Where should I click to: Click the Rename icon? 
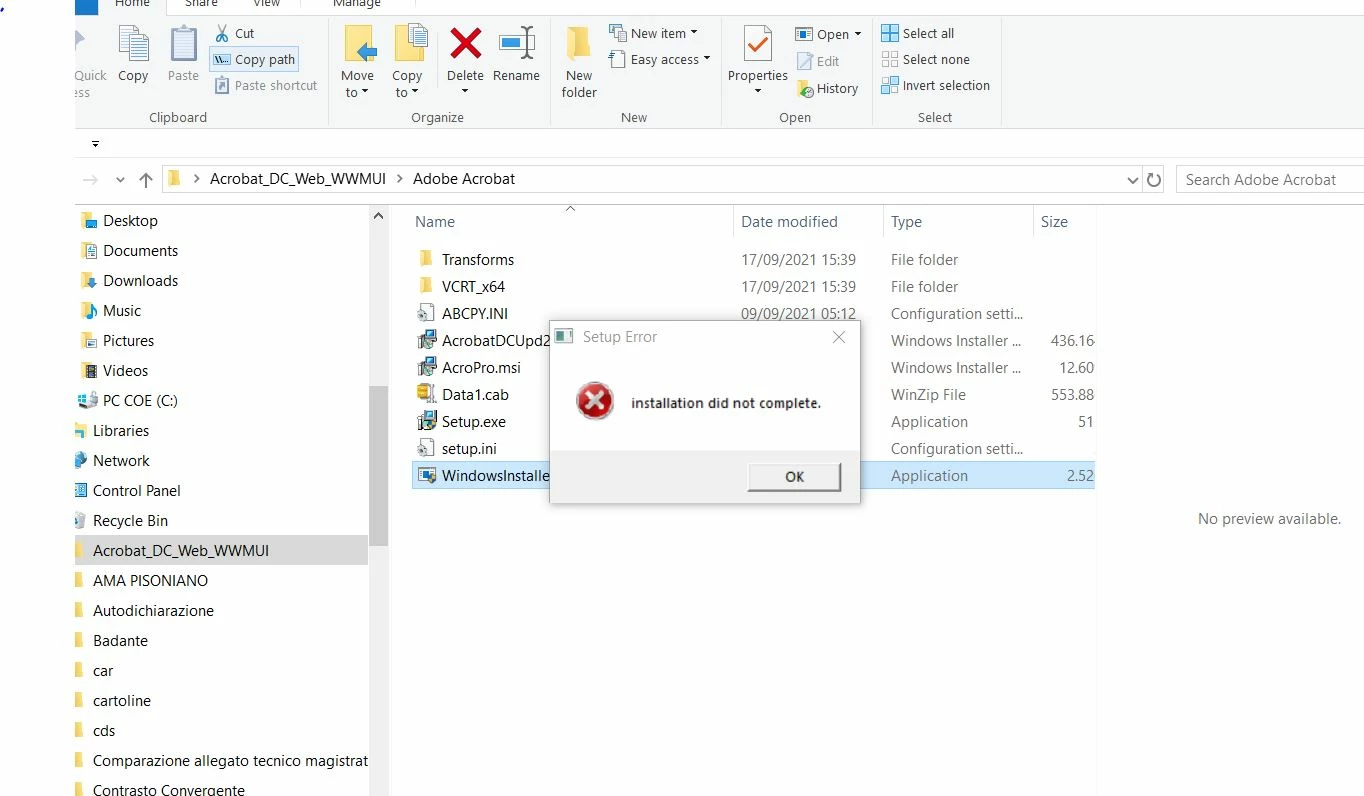pyautogui.click(x=516, y=43)
